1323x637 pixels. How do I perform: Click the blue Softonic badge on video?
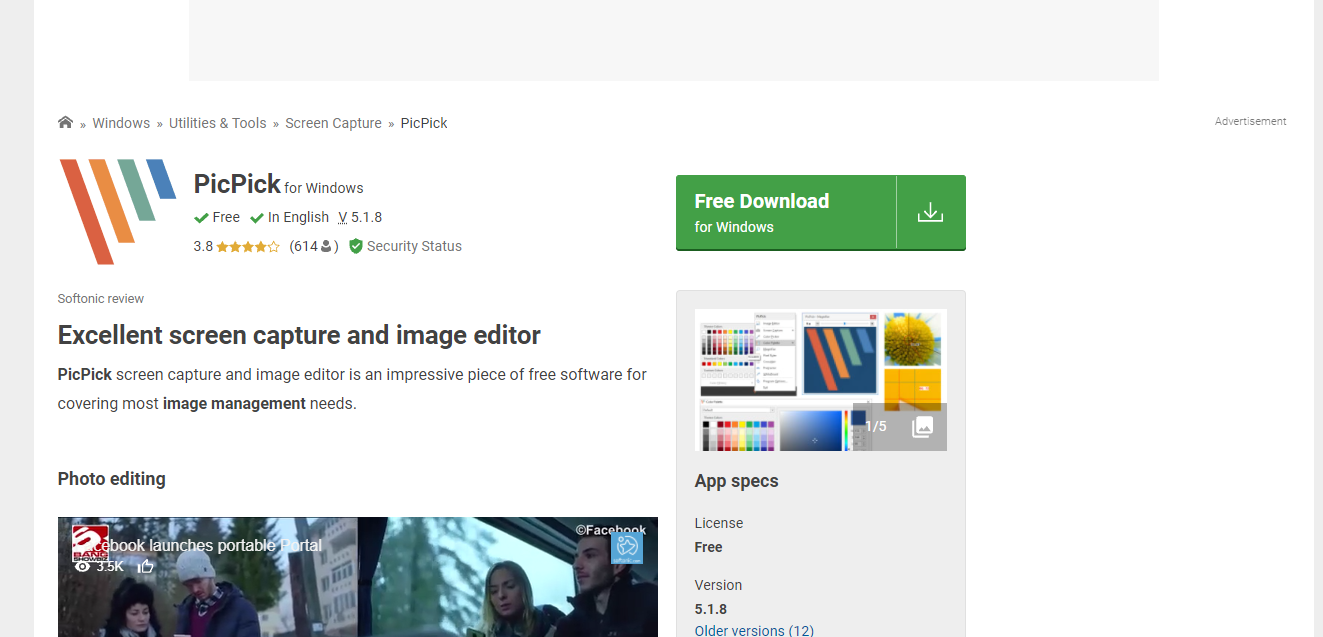point(627,548)
